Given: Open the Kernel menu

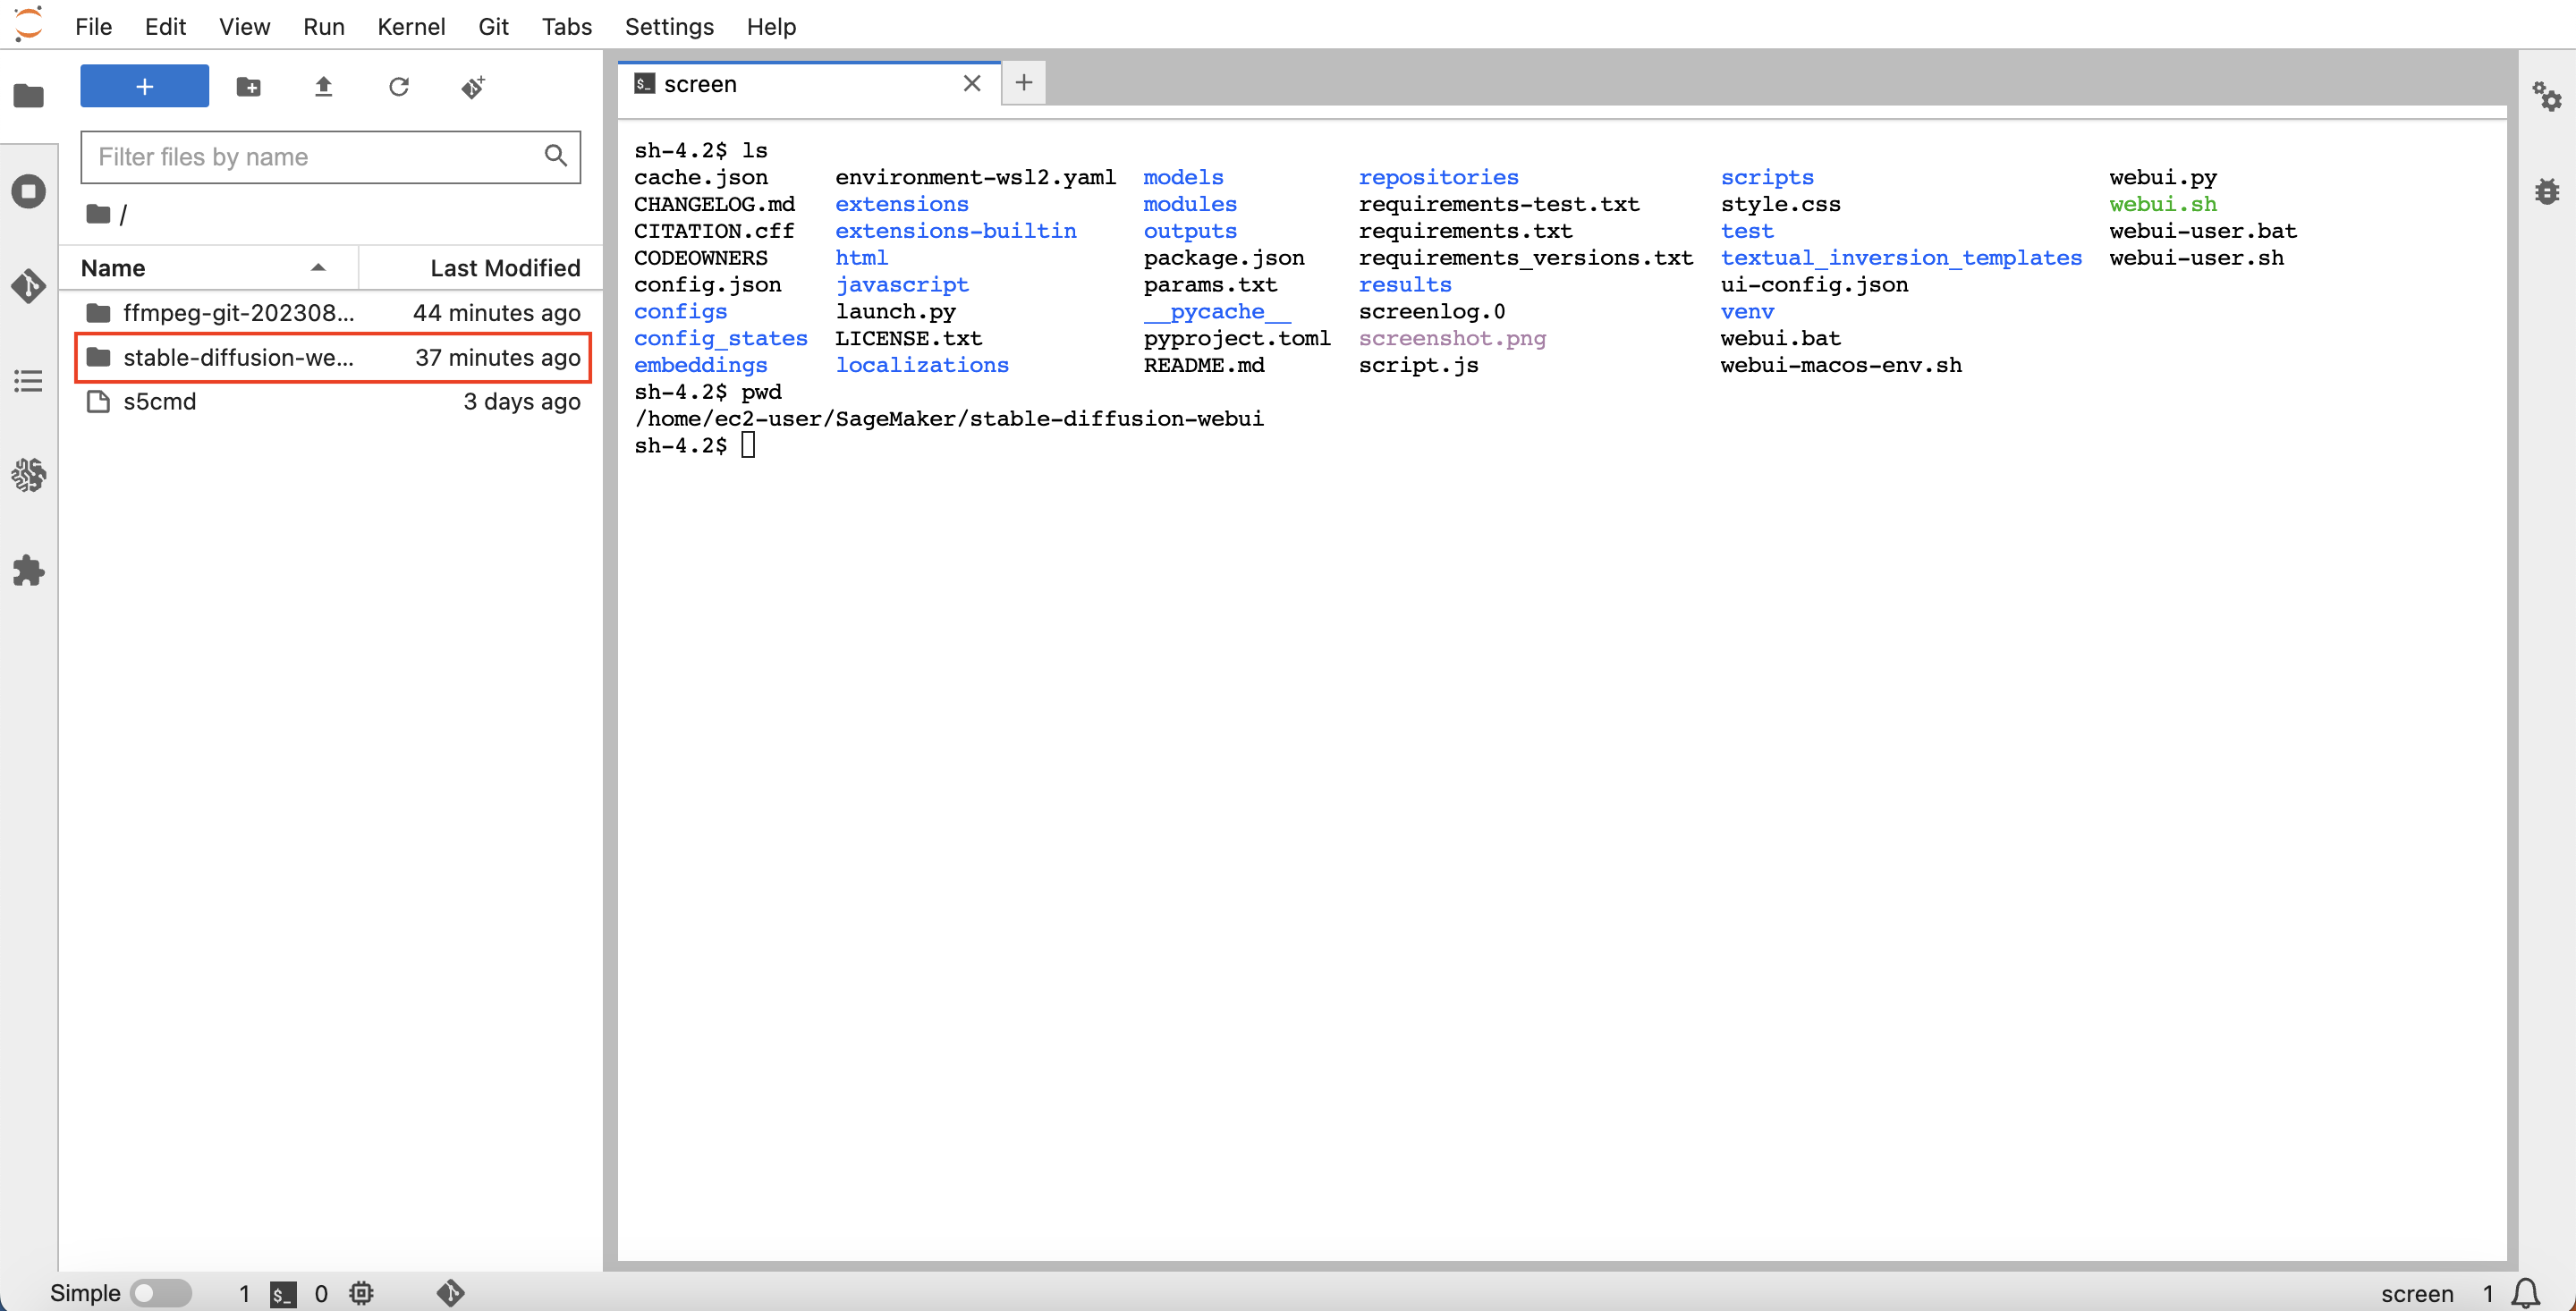Looking at the screenshot, I should [411, 27].
